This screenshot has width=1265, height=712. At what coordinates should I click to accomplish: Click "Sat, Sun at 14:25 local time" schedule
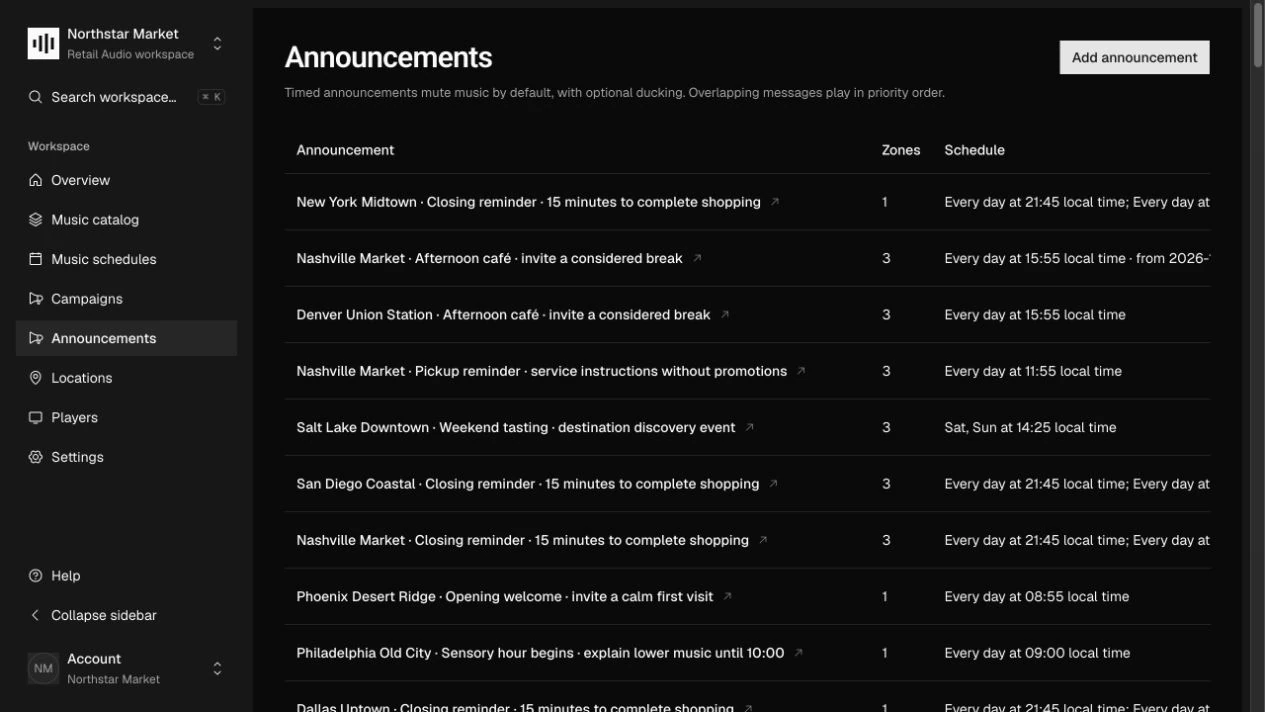coord(1030,427)
